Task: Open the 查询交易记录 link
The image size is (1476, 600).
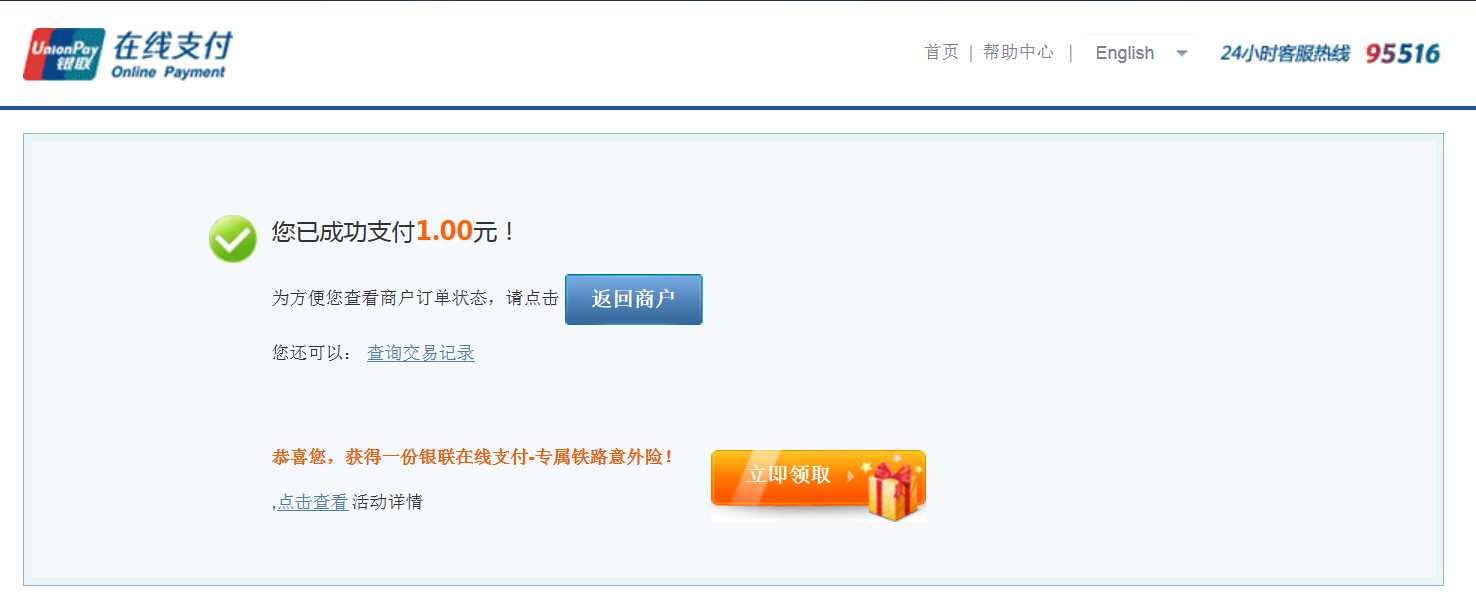Action: [x=421, y=353]
